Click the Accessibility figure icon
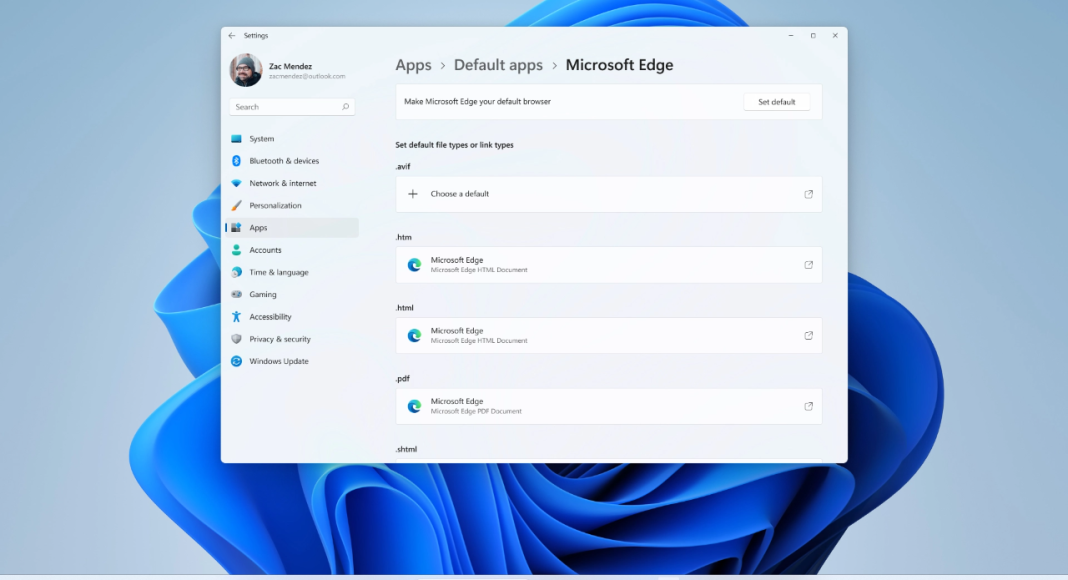The image size is (1068, 580). tap(236, 317)
